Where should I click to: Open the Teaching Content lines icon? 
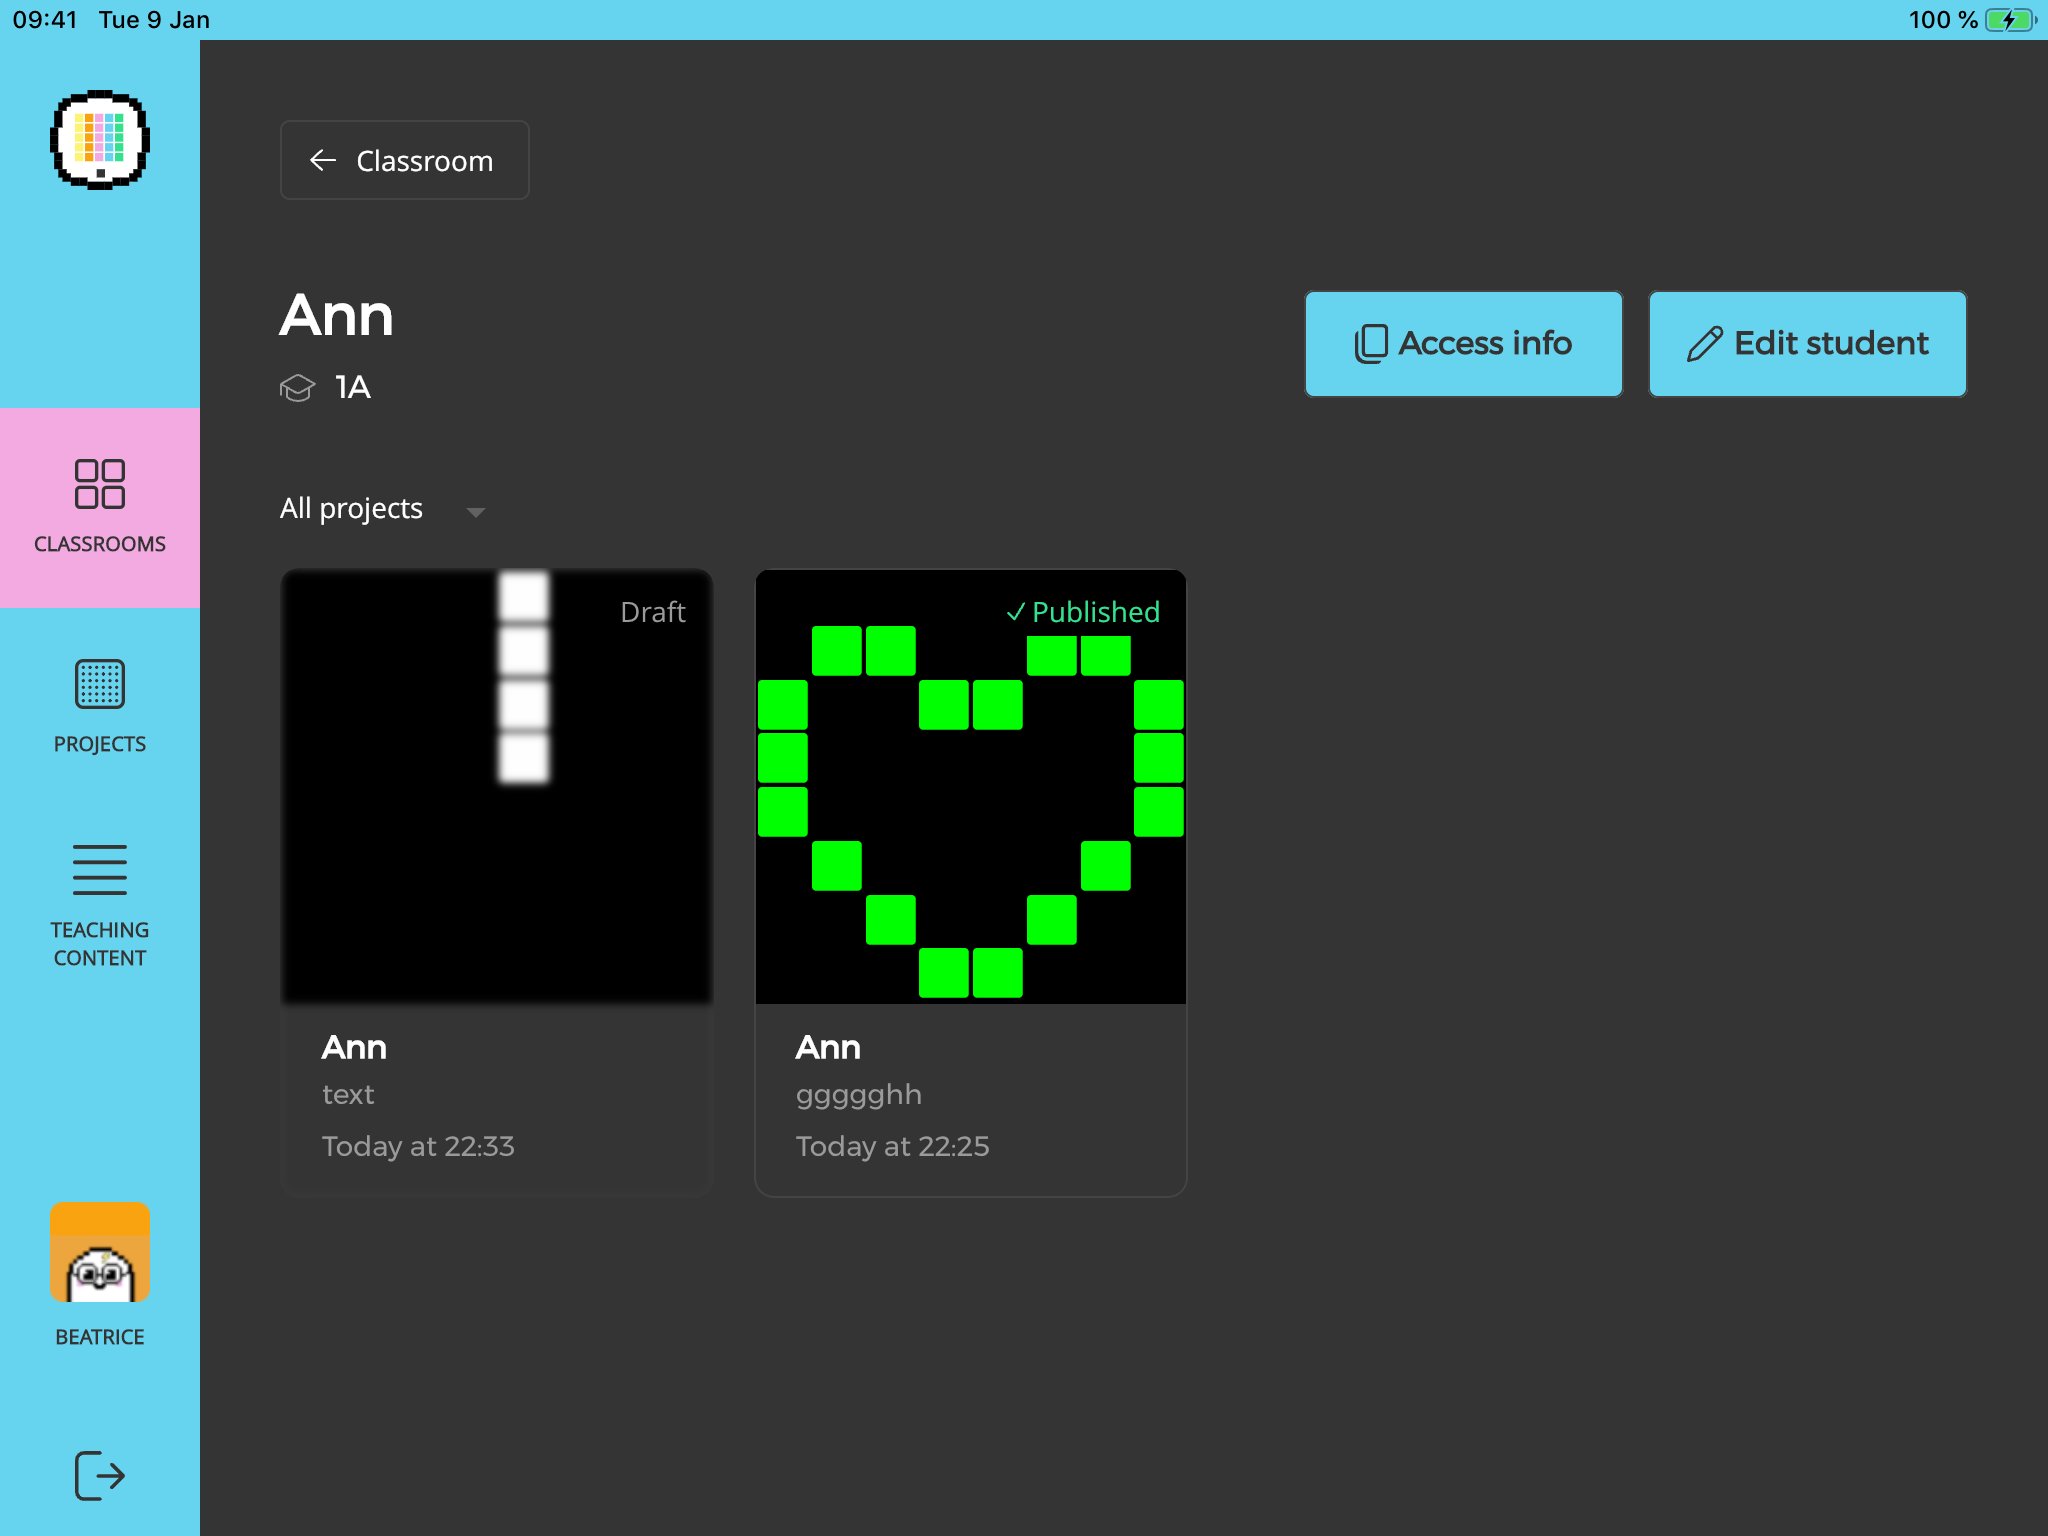click(100, 869)
